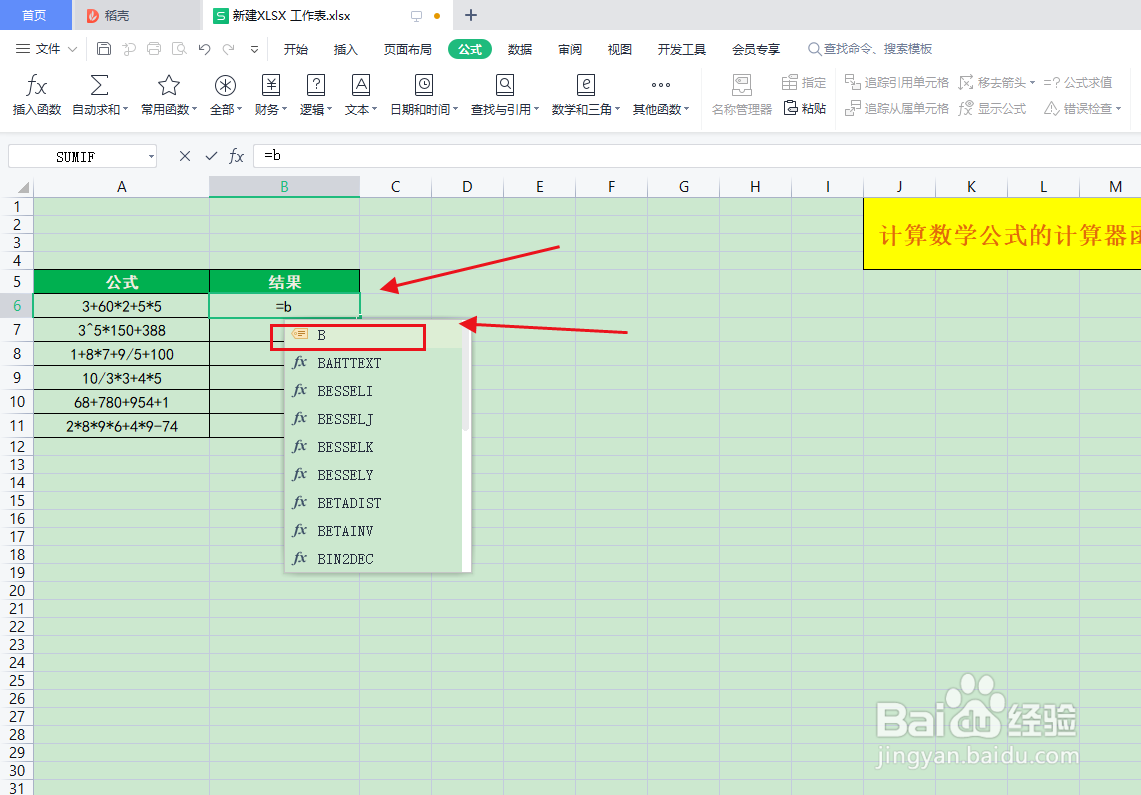
Task: Open the All functions asterisk icon
Action: coord(226,86)
